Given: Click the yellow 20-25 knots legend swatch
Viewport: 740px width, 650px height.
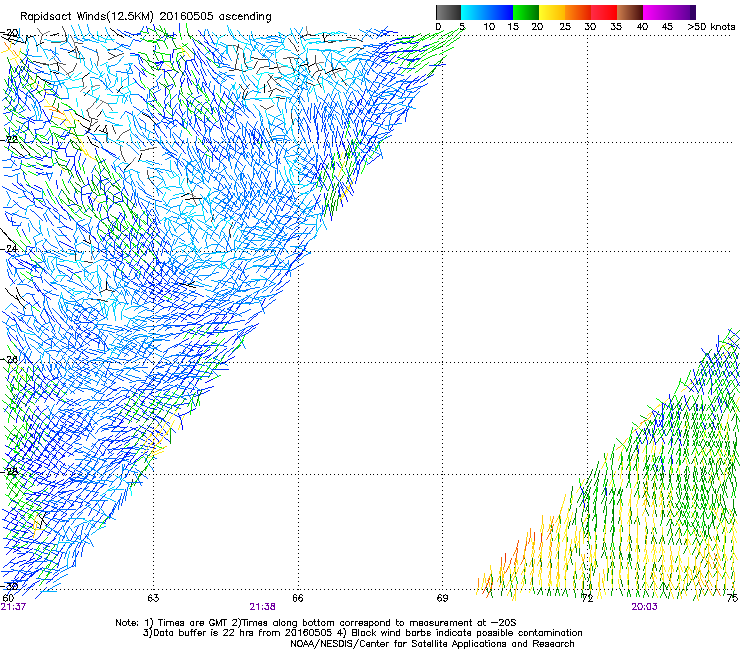Looking at the screenshot, I should point(552,12).
